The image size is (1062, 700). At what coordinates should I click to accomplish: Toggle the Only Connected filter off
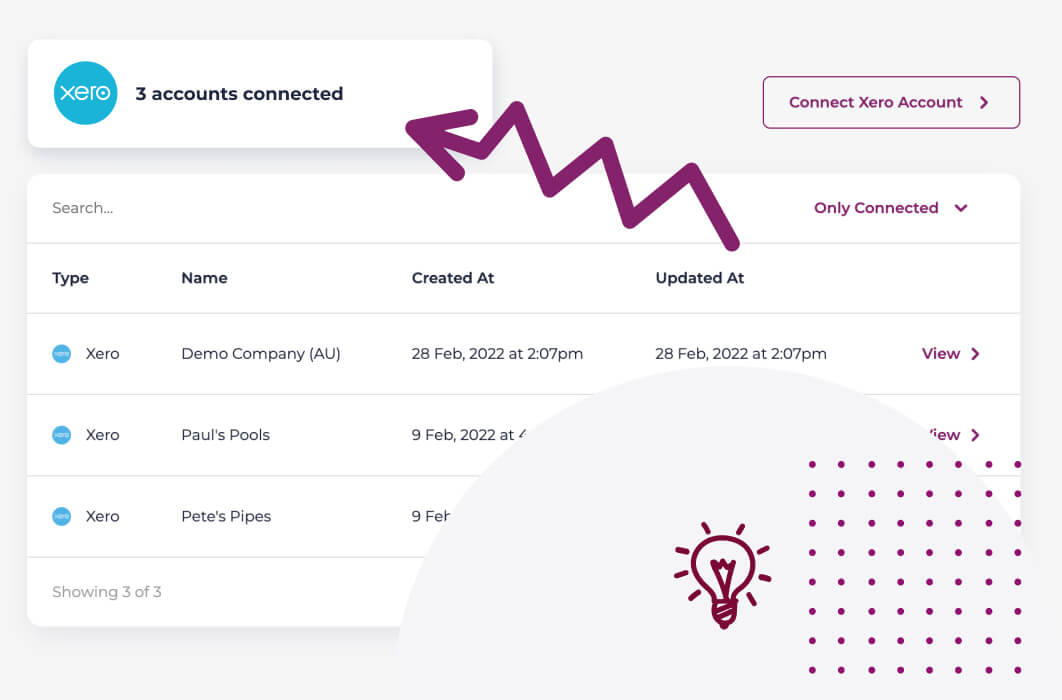tap(876, 208)
